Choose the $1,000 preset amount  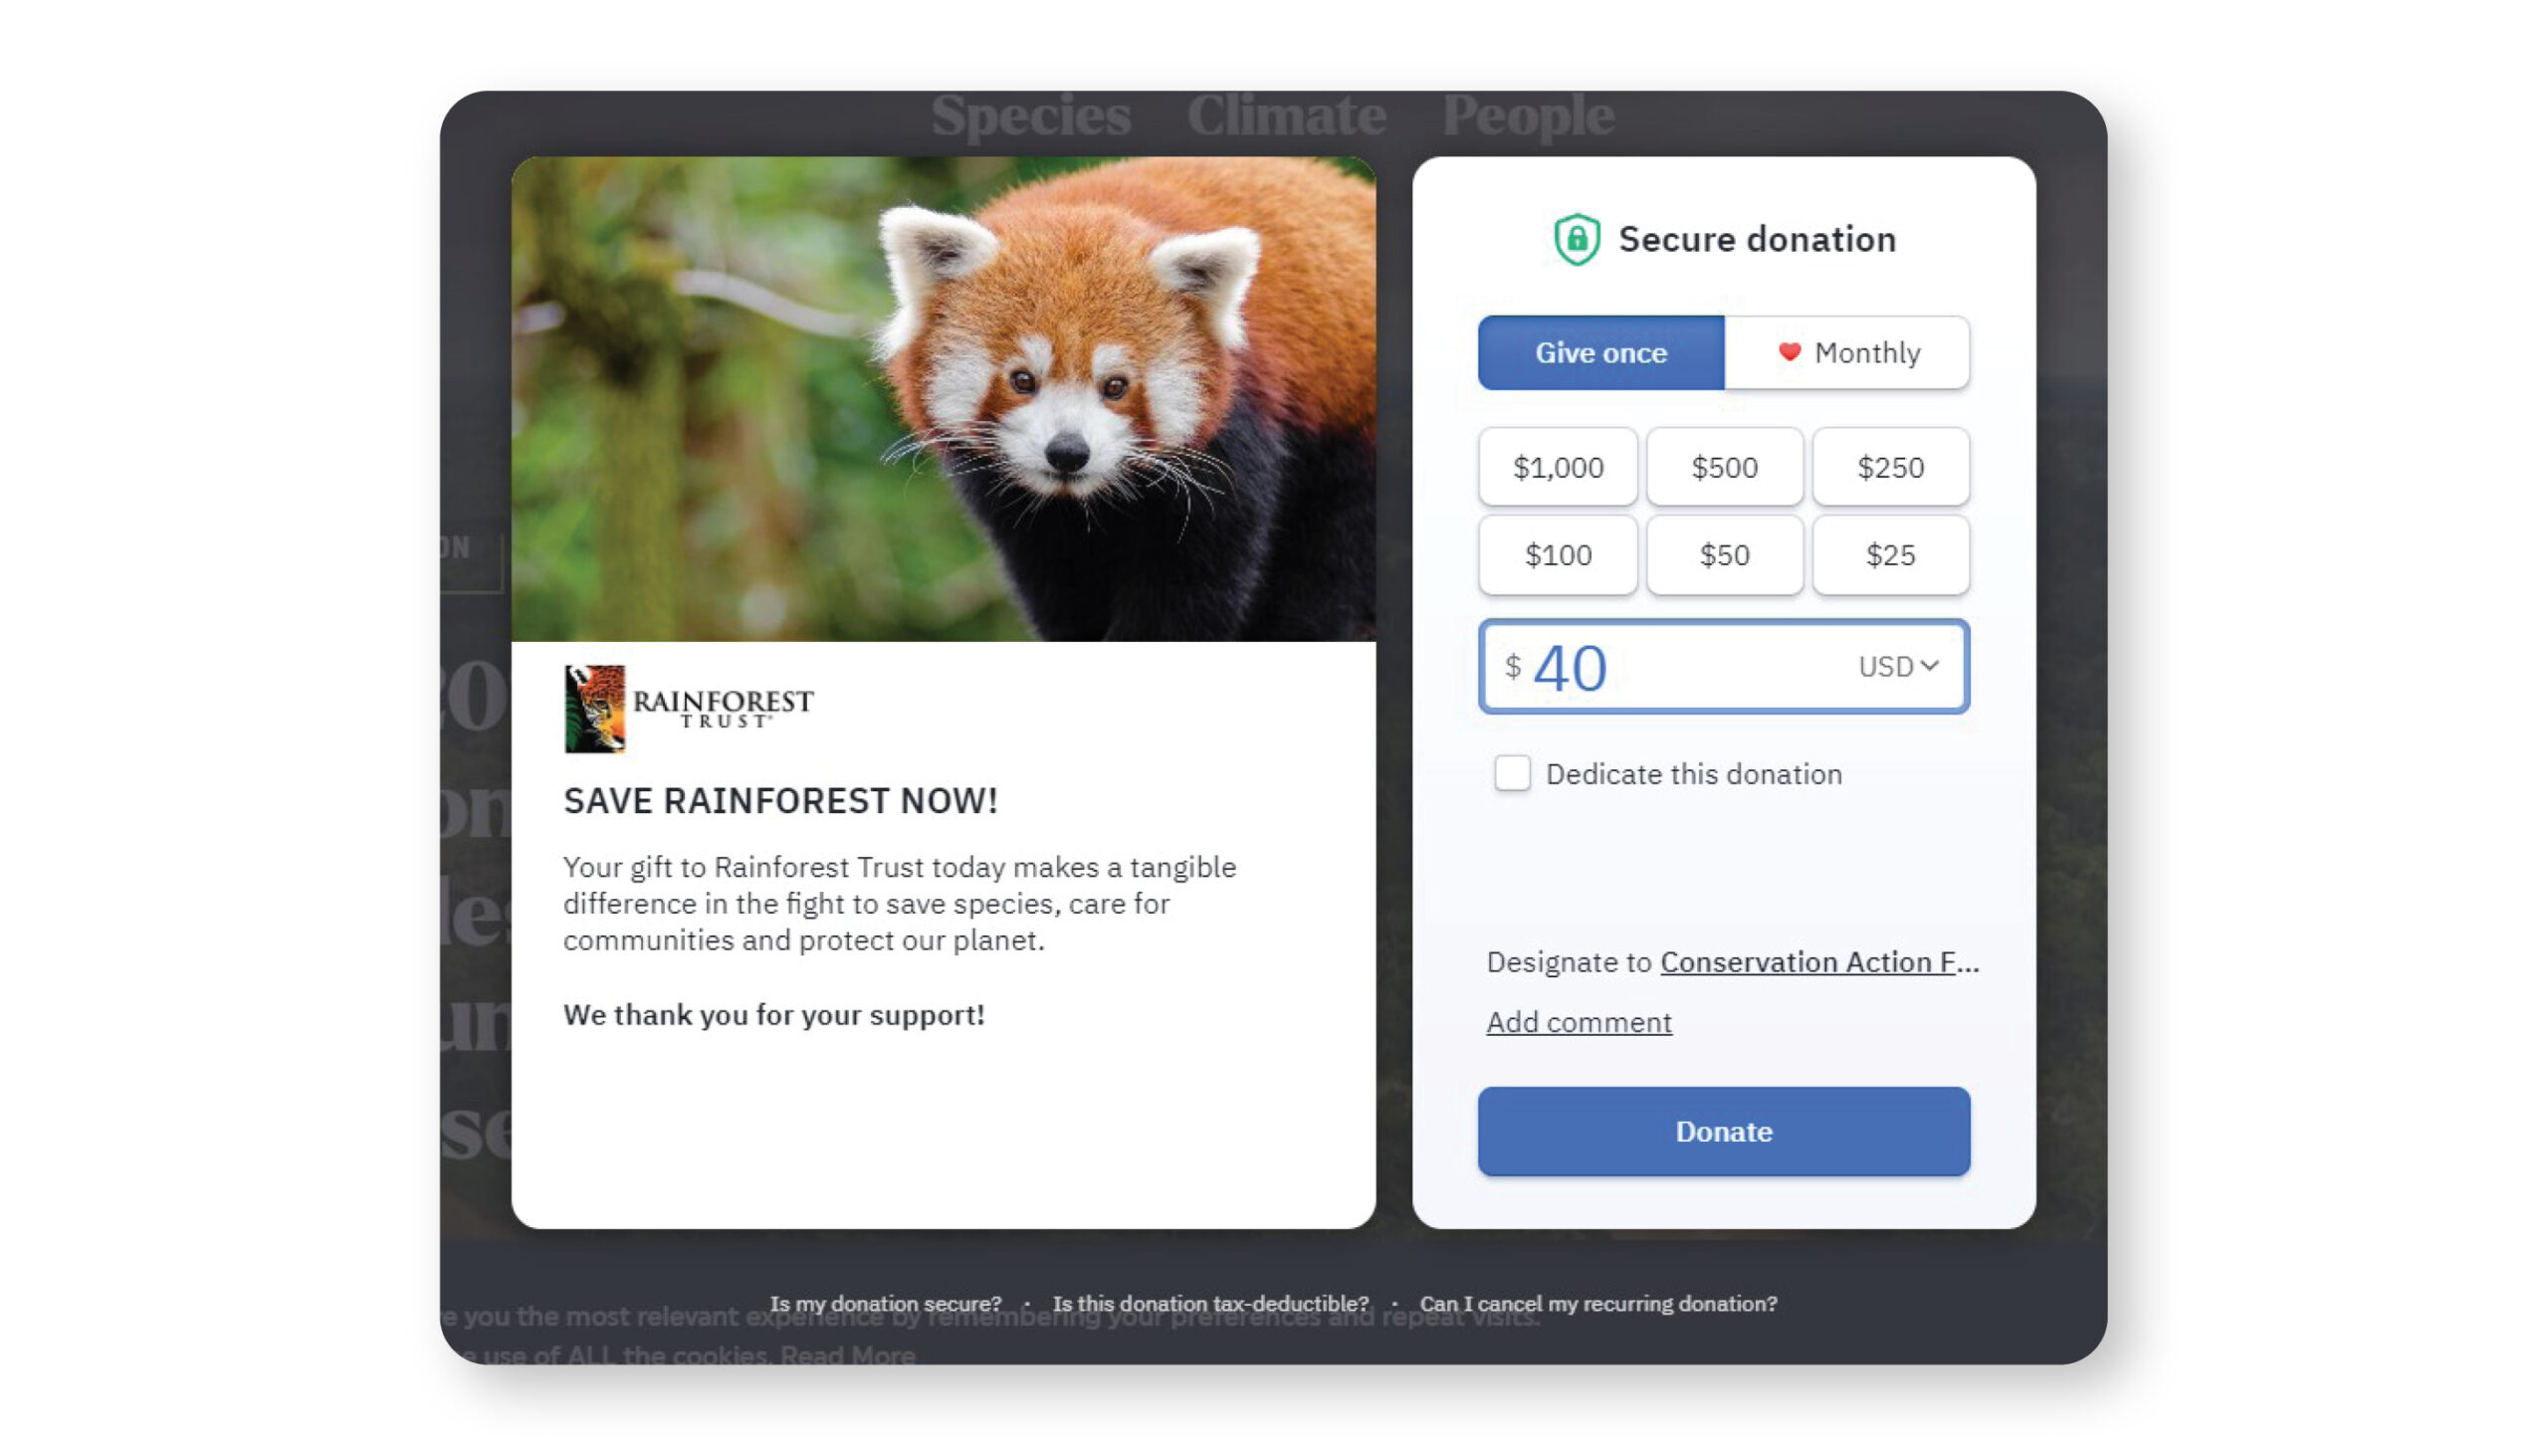1558,467
